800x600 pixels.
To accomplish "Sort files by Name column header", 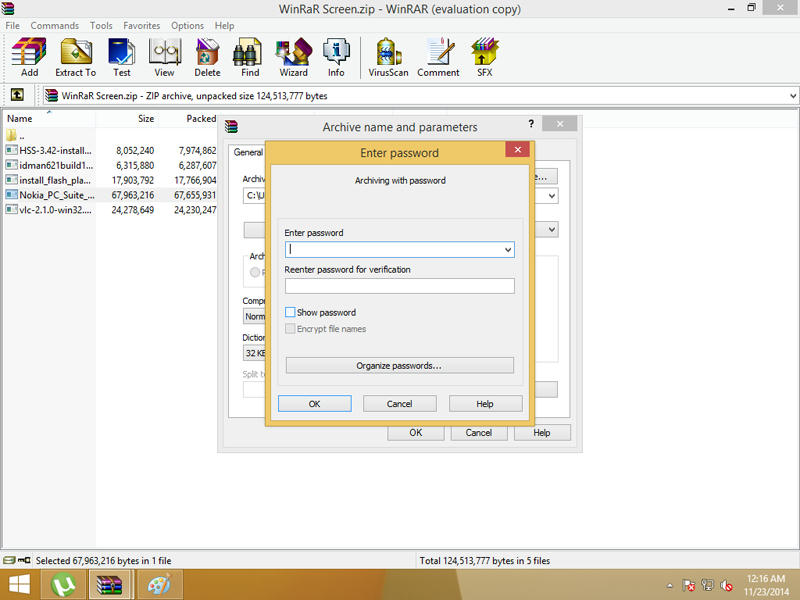I will click(x=49, y=118).
